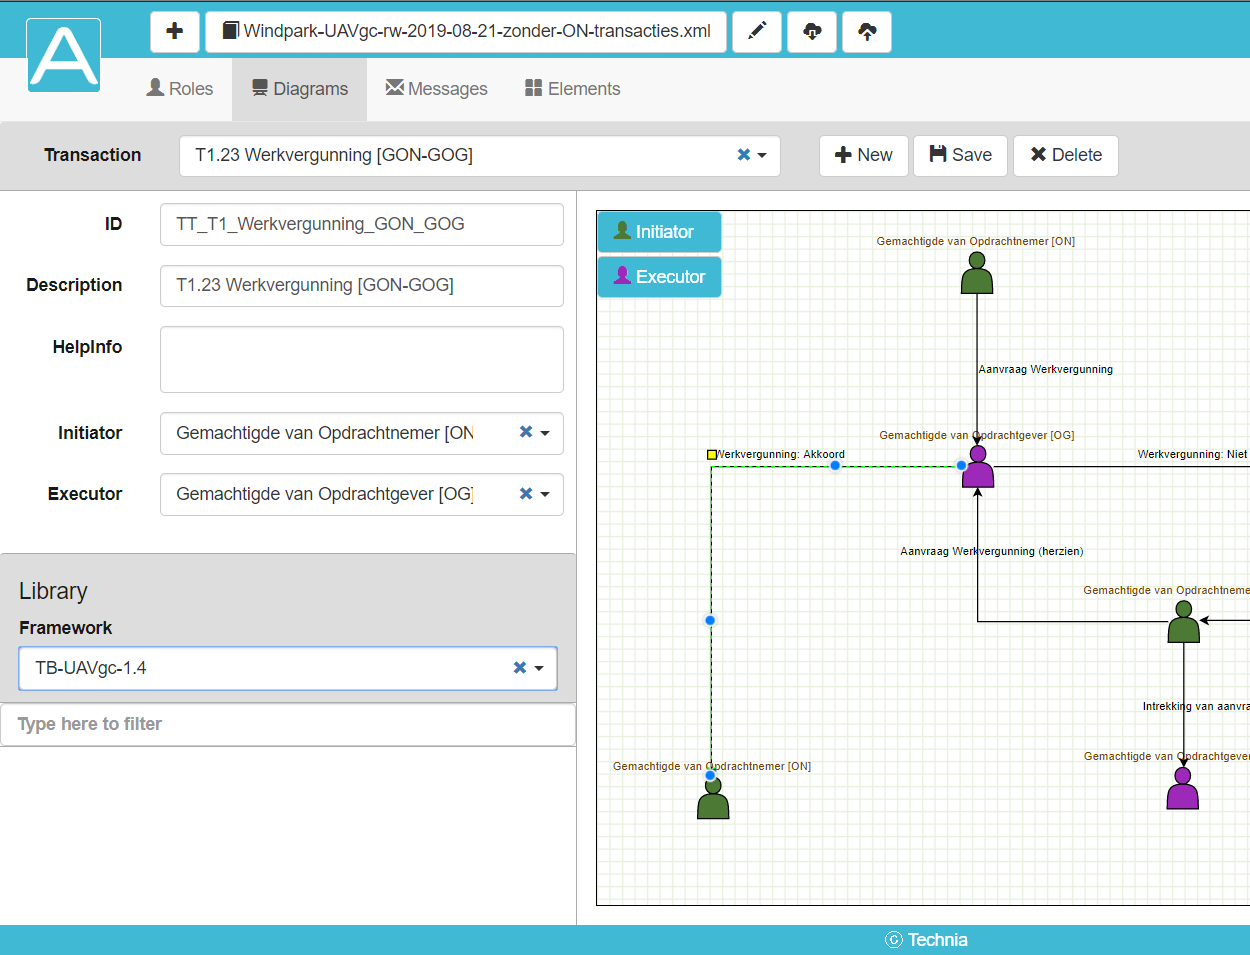Save the current transaction

960,155
